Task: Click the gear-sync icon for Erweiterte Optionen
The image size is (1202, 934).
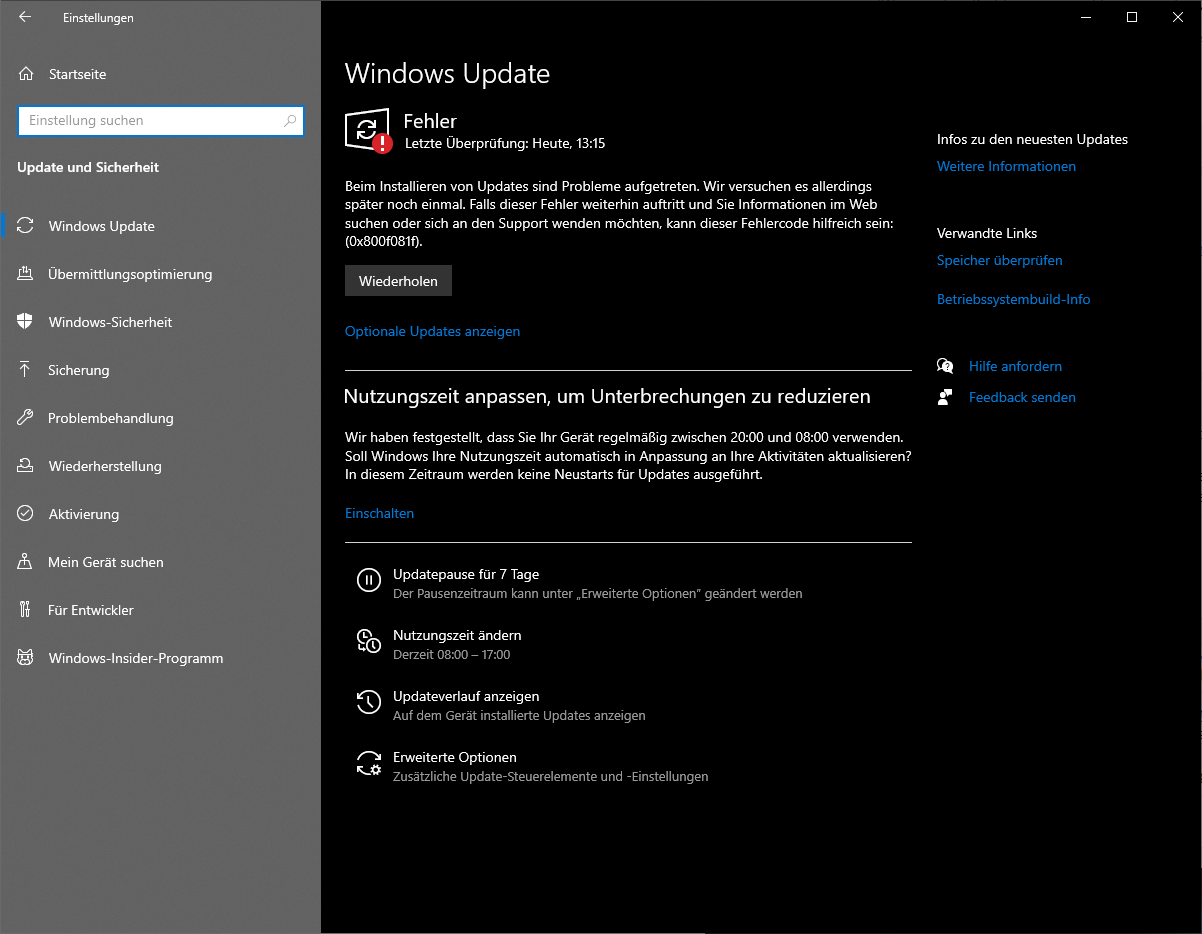Action: (369, 763)
